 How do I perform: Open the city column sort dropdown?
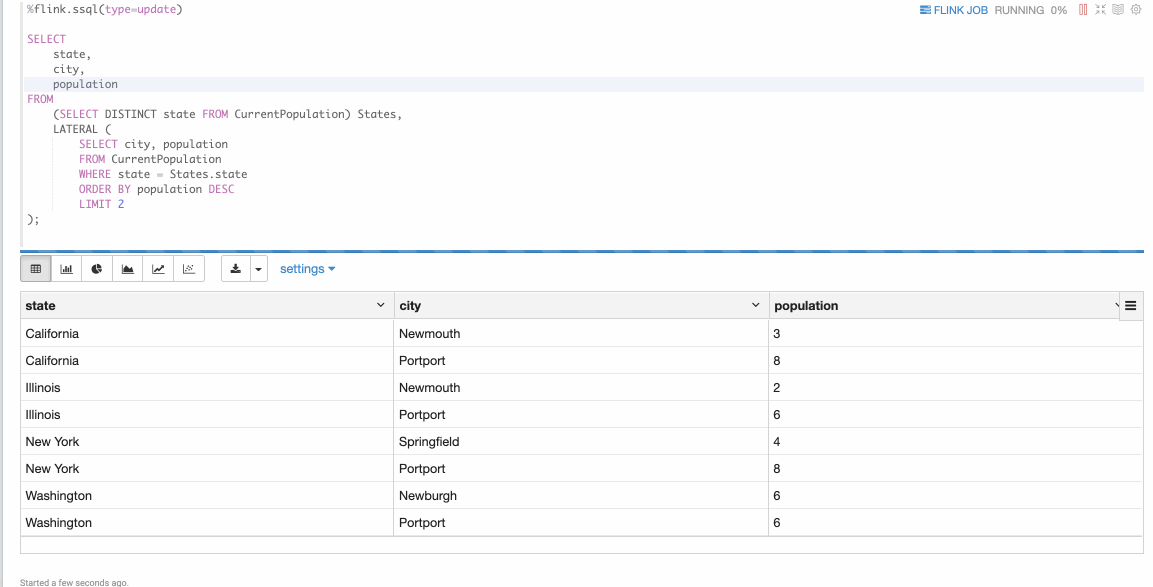click(756, 304)
